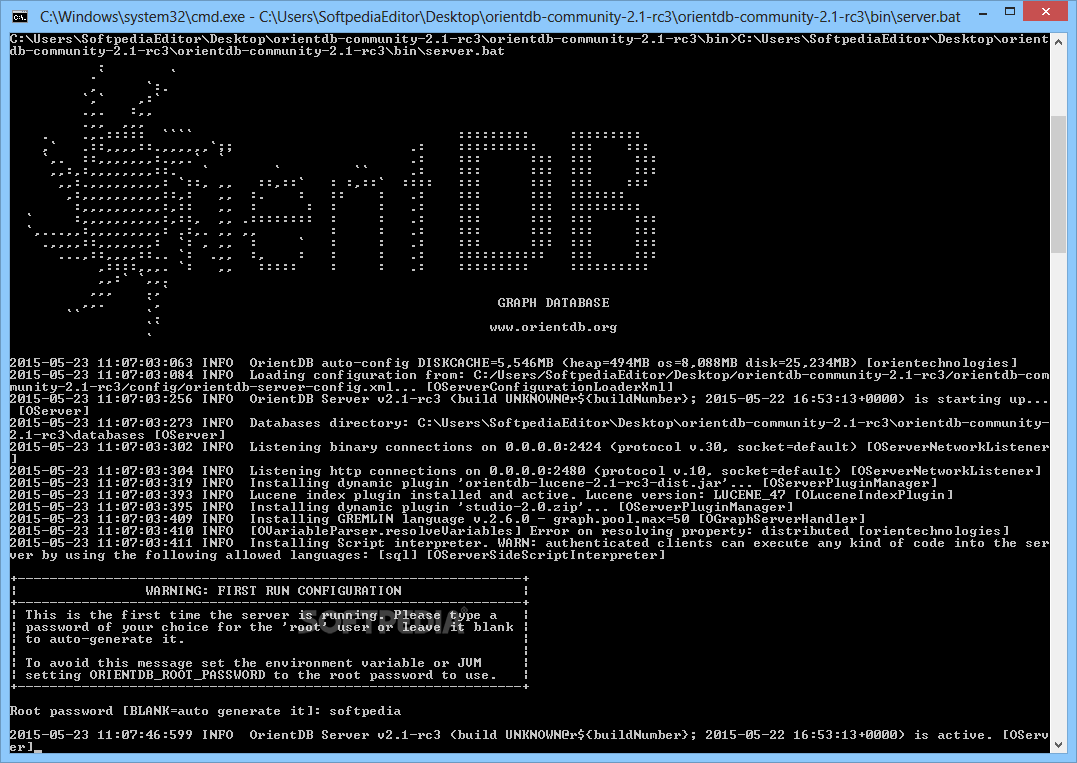Click the 'Lucene index plugin installed and active' line
Screen dimensions: 1077x763
pos(481,495)
